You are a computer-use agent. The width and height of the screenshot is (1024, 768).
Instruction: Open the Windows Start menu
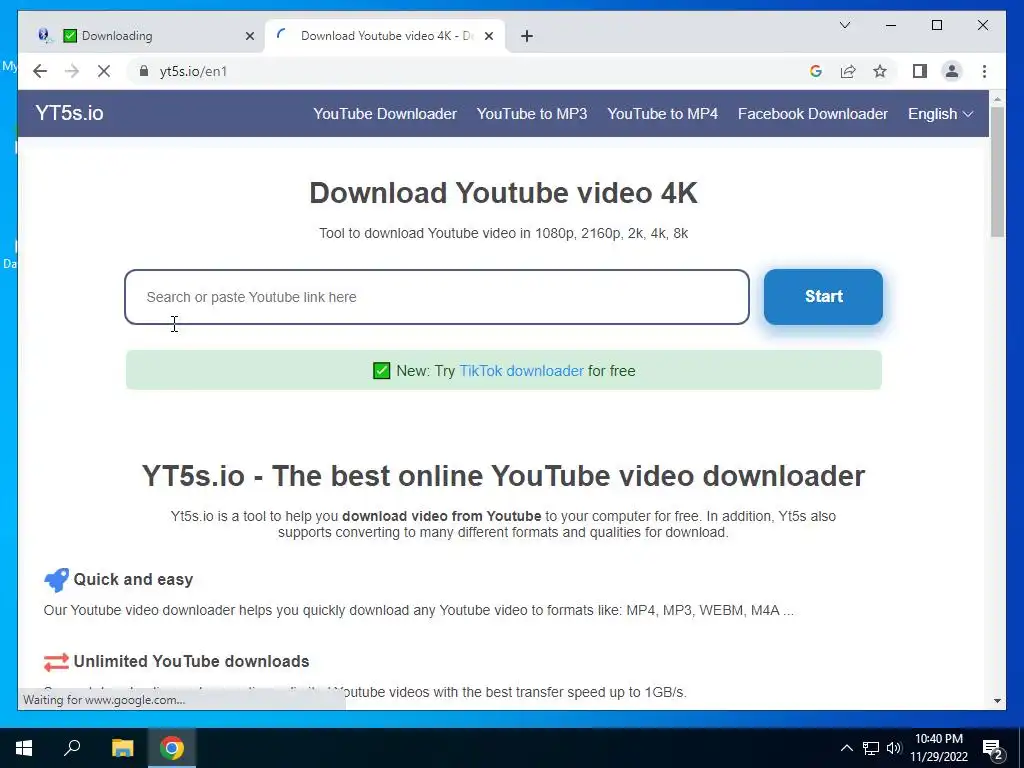24,748
